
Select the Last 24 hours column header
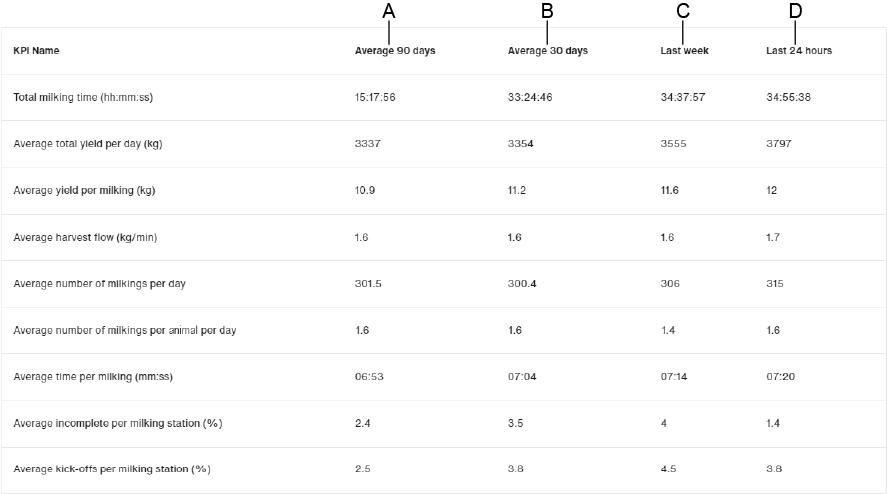click(798, 51)
